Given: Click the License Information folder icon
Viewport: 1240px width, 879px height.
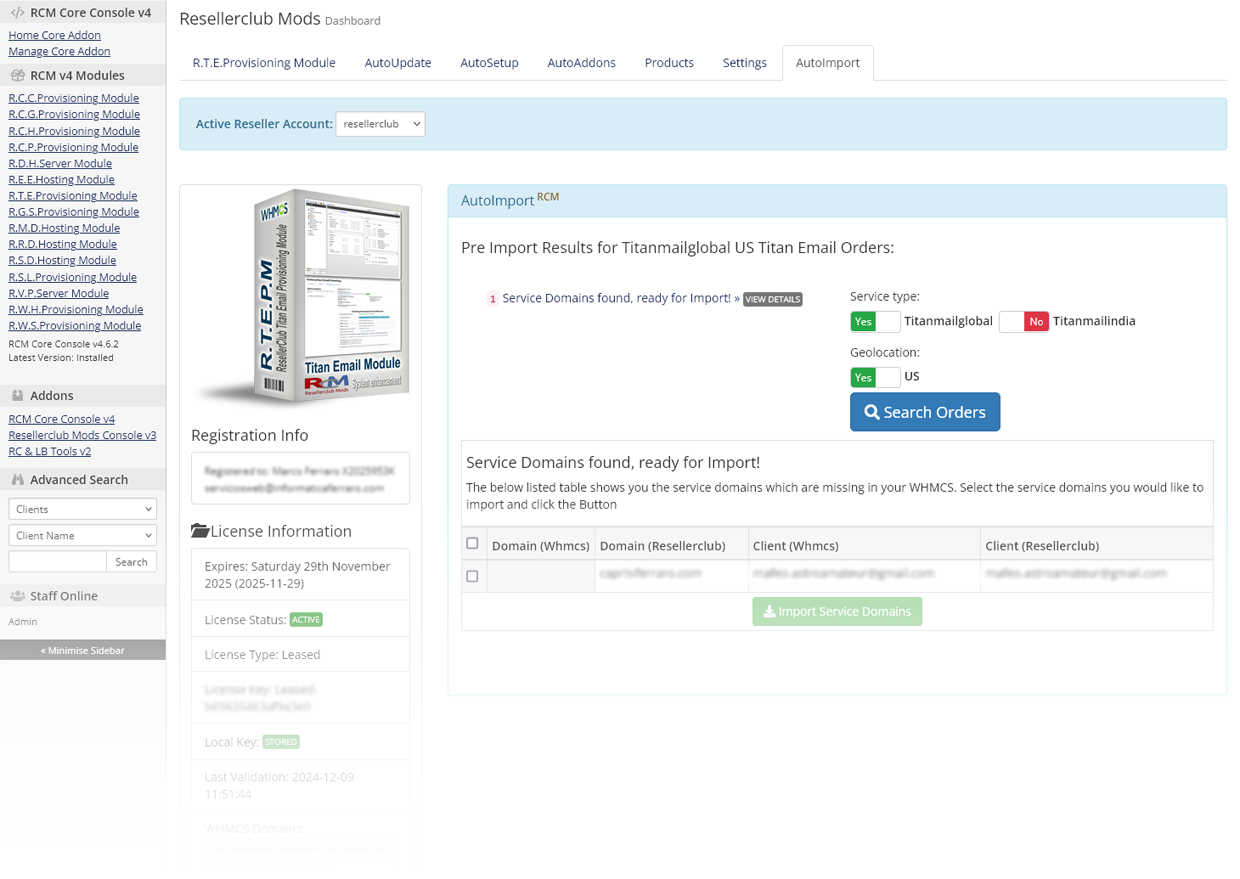Looking at the screenshot, I should (200, 531).
